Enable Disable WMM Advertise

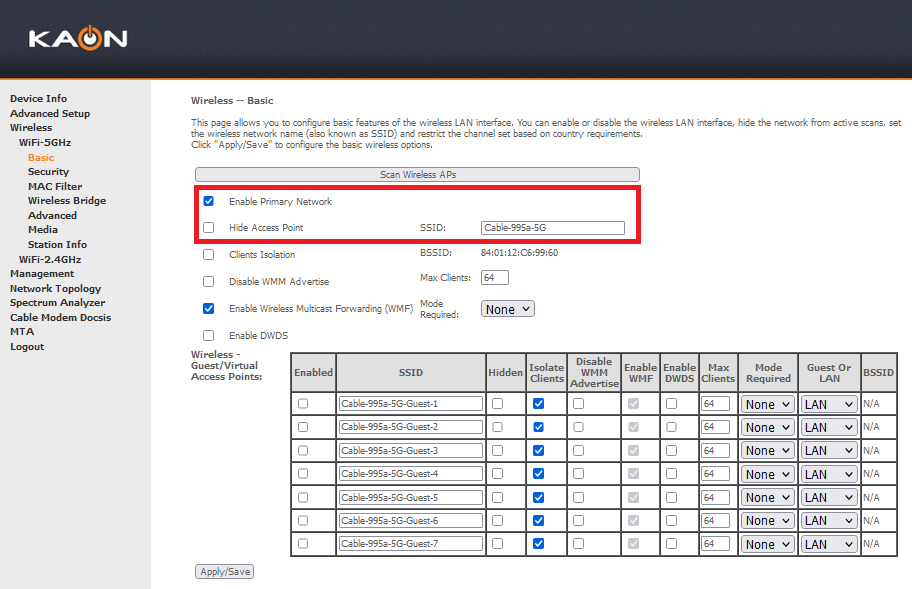[x=208, y=281]
